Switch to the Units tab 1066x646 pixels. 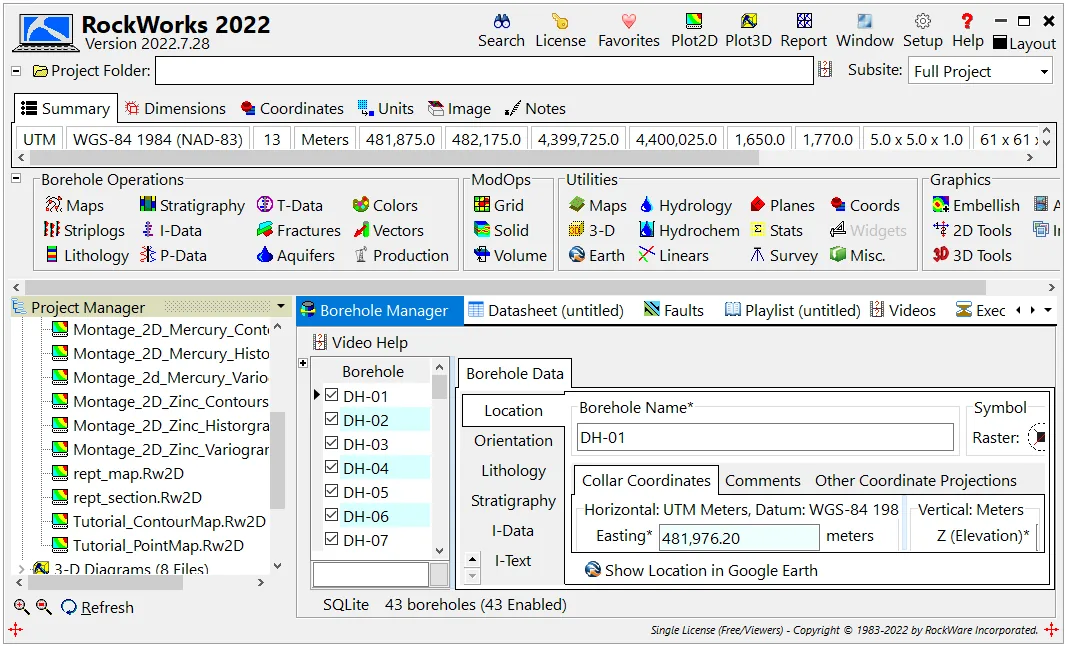[385, 109]
